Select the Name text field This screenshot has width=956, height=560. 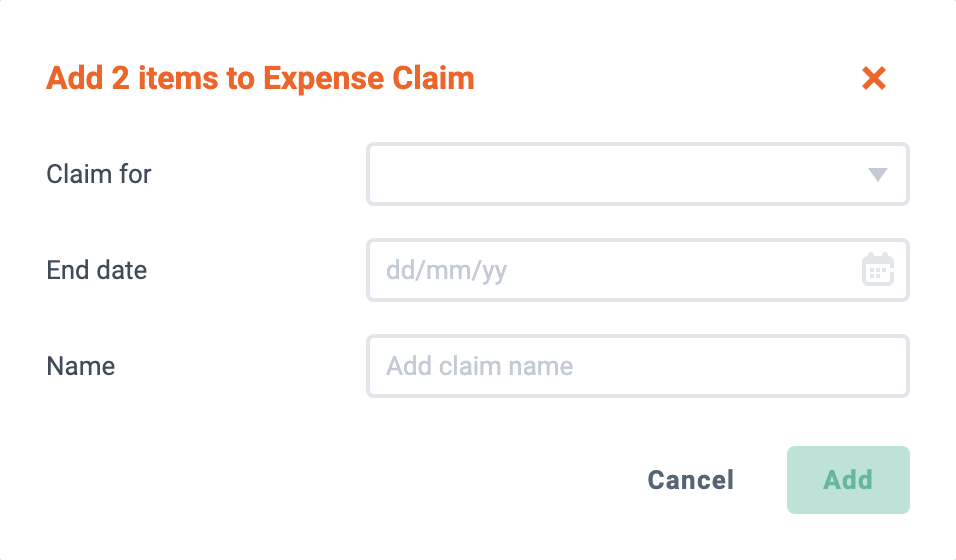[x=638, y=366]
